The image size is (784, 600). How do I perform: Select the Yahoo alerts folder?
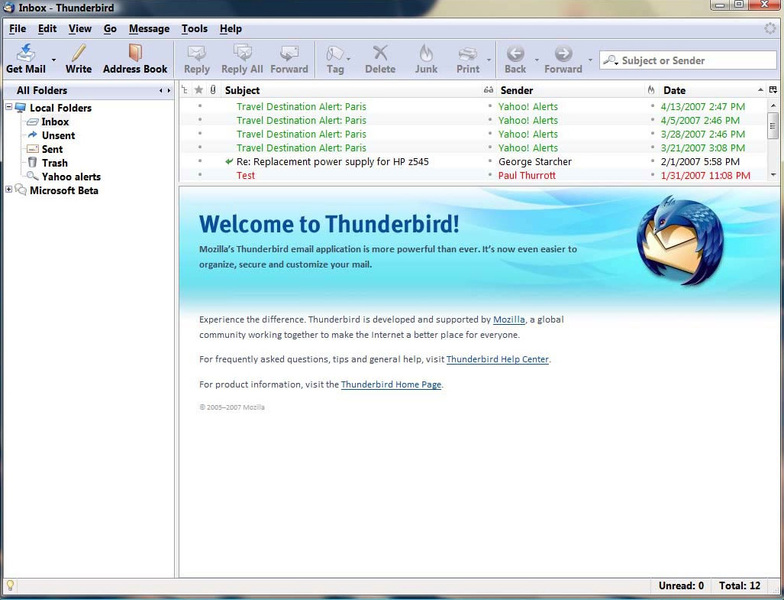[x=71, y=176]
